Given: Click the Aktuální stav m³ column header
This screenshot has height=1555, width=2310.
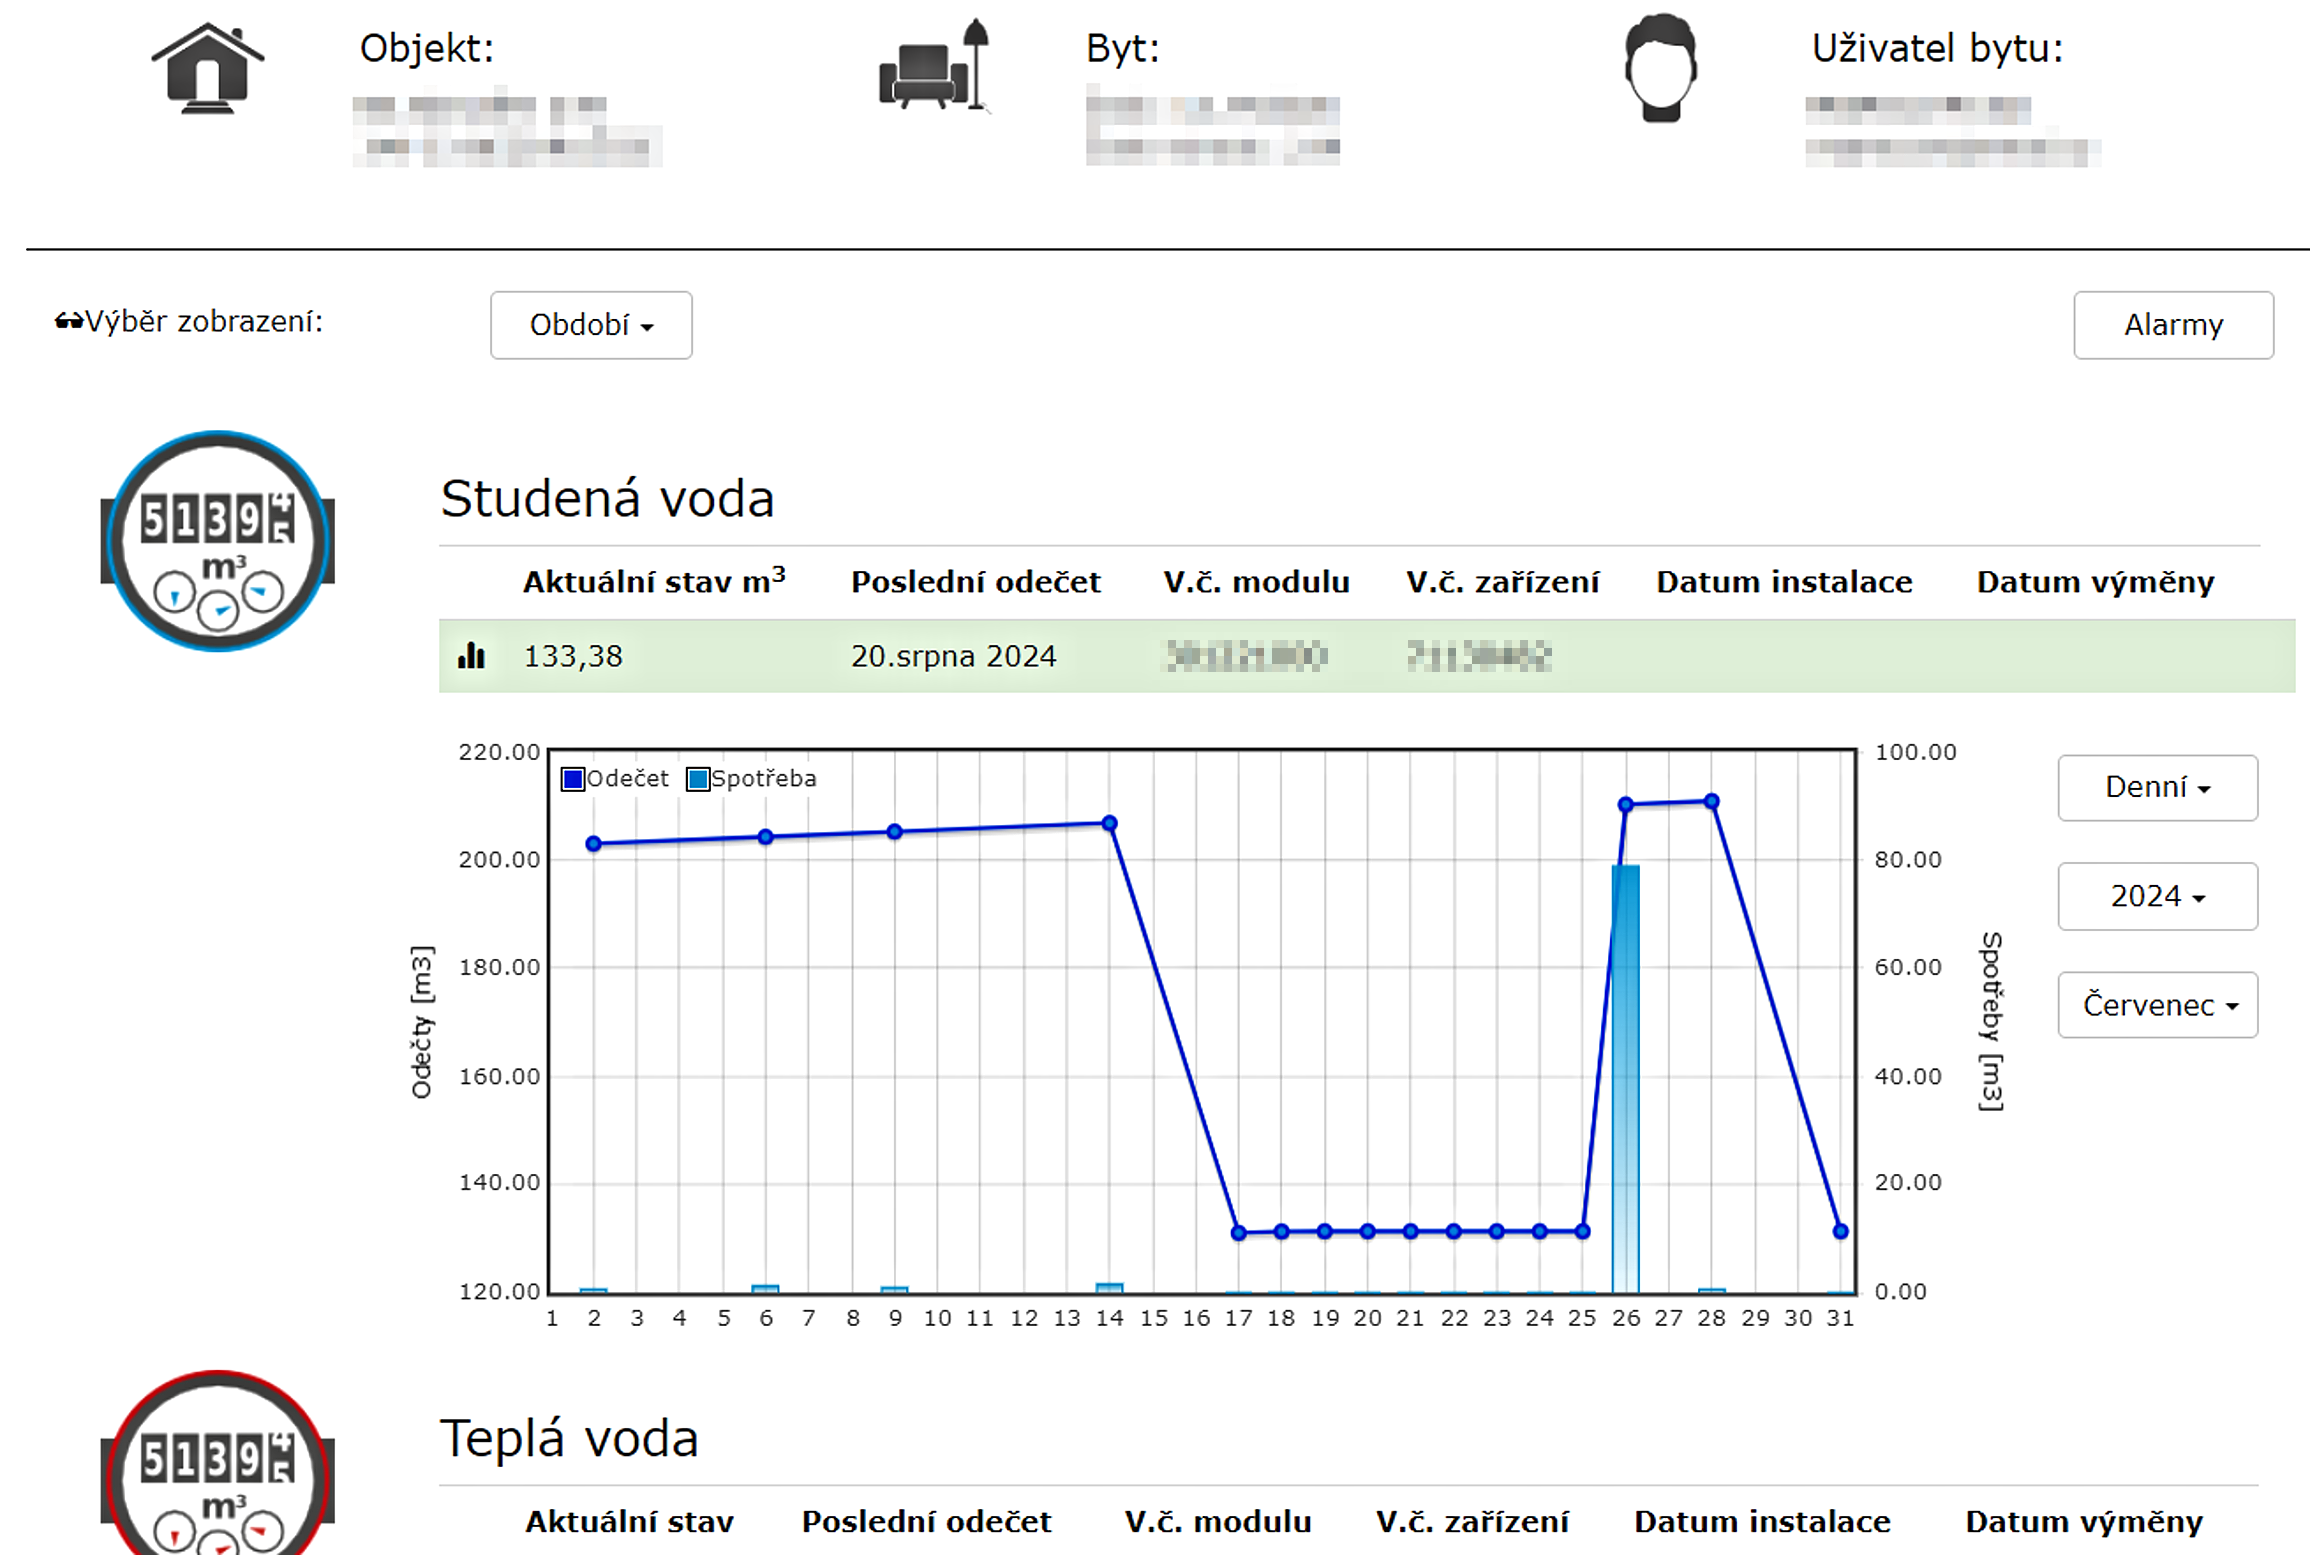Looking at the screenshot, I should pyautogui.click(x=653, y=582).
